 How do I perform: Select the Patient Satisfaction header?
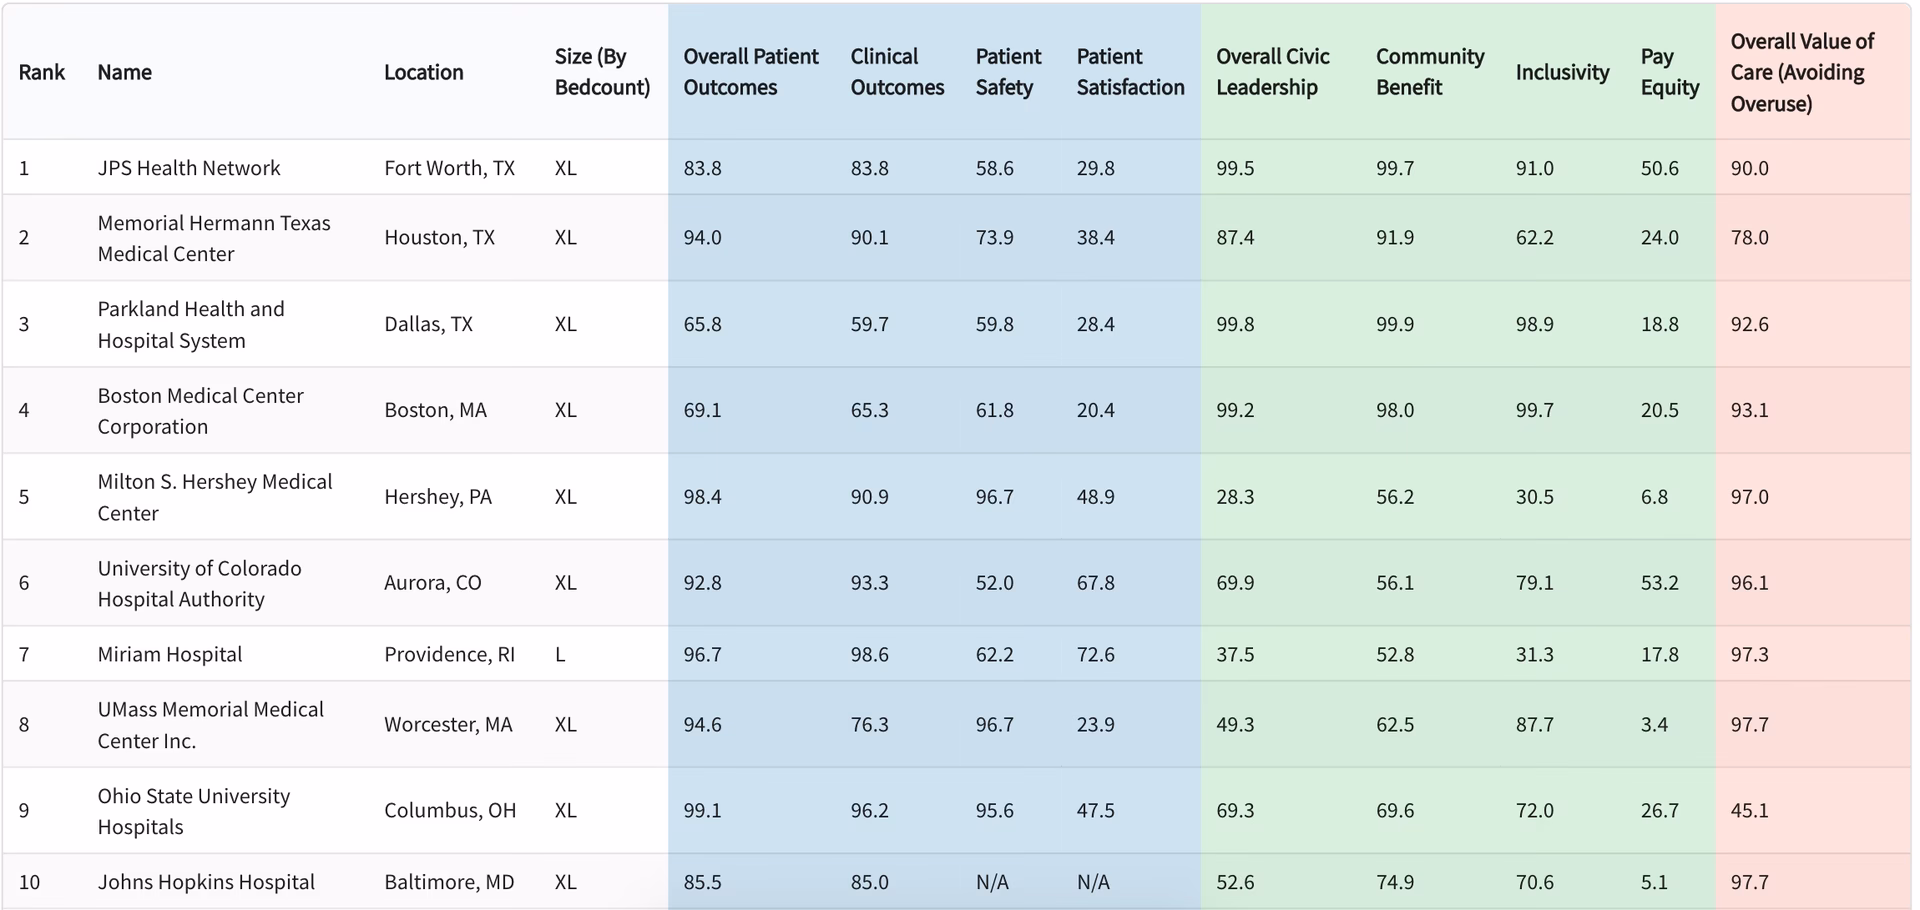point(1130,72)
